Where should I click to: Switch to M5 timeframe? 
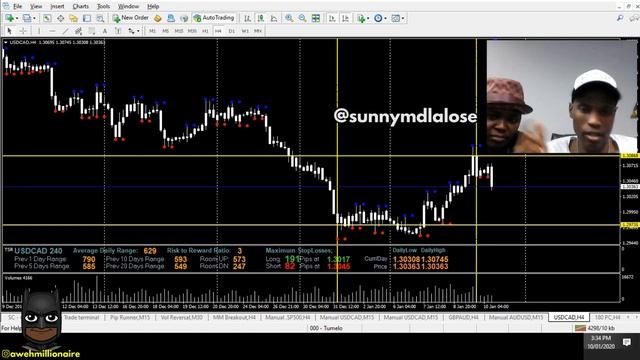pyautogui.click(x=165, y=31)
